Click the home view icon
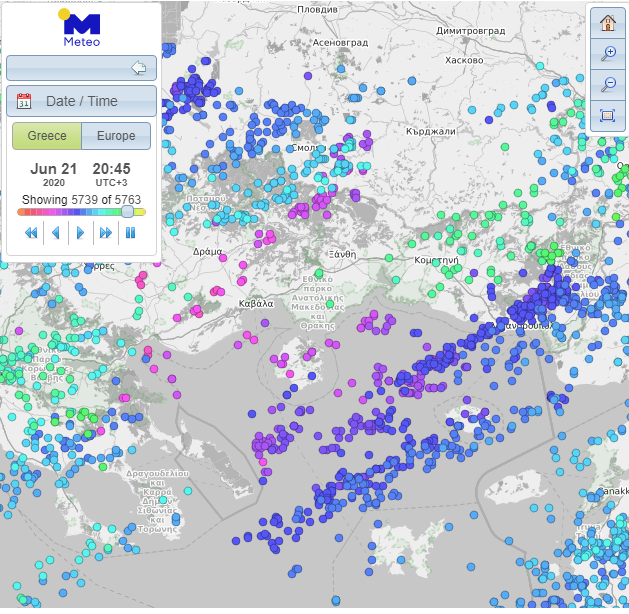The width and height of the screenshot is (629, 614). [x=607, y=22]
